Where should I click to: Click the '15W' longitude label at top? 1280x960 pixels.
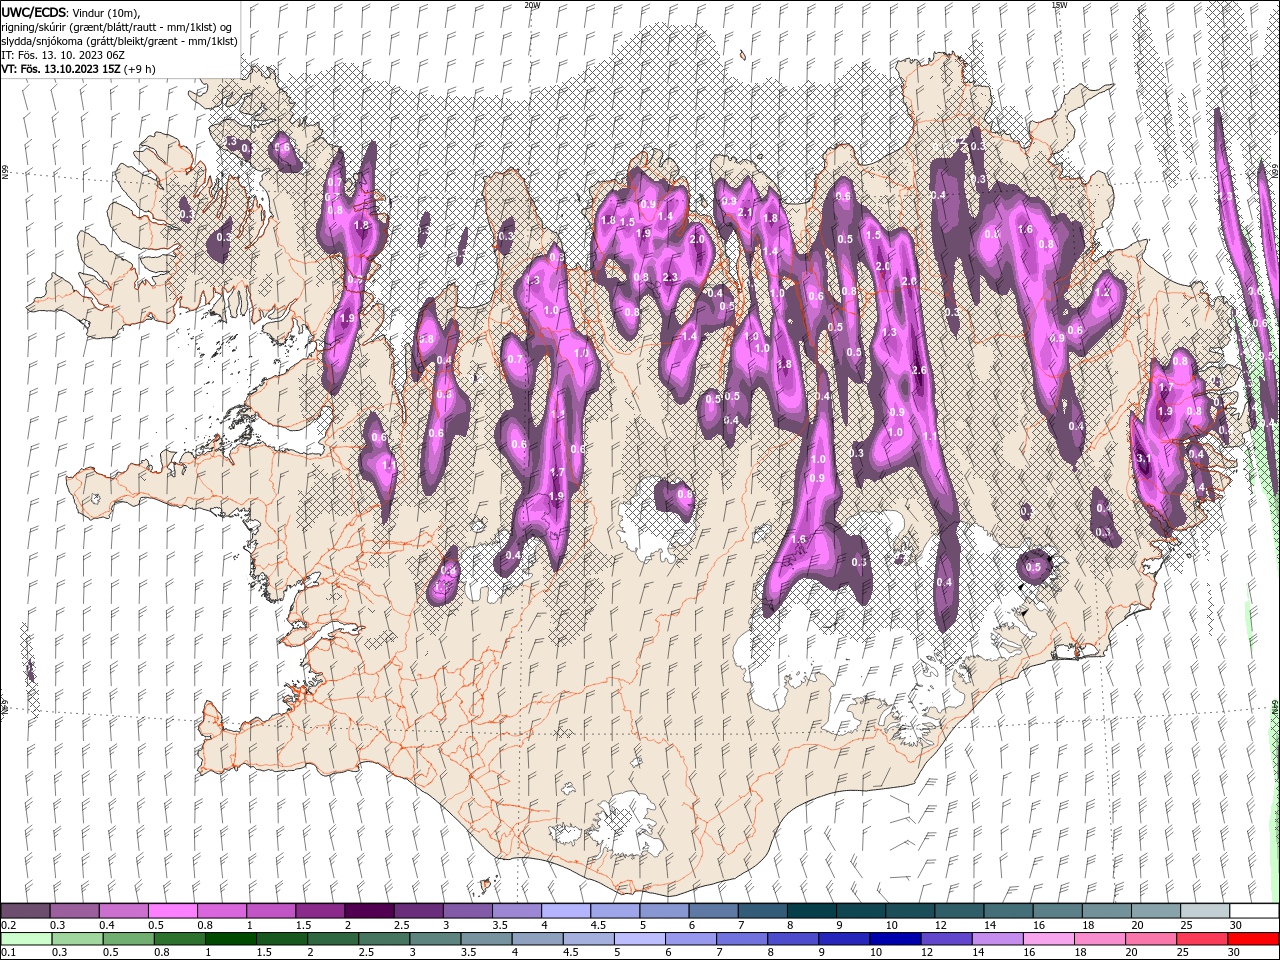coord(1059,5)
